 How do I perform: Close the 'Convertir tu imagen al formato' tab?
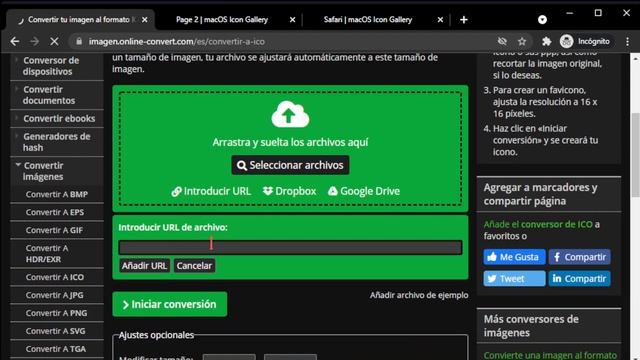tap(144, 20)
